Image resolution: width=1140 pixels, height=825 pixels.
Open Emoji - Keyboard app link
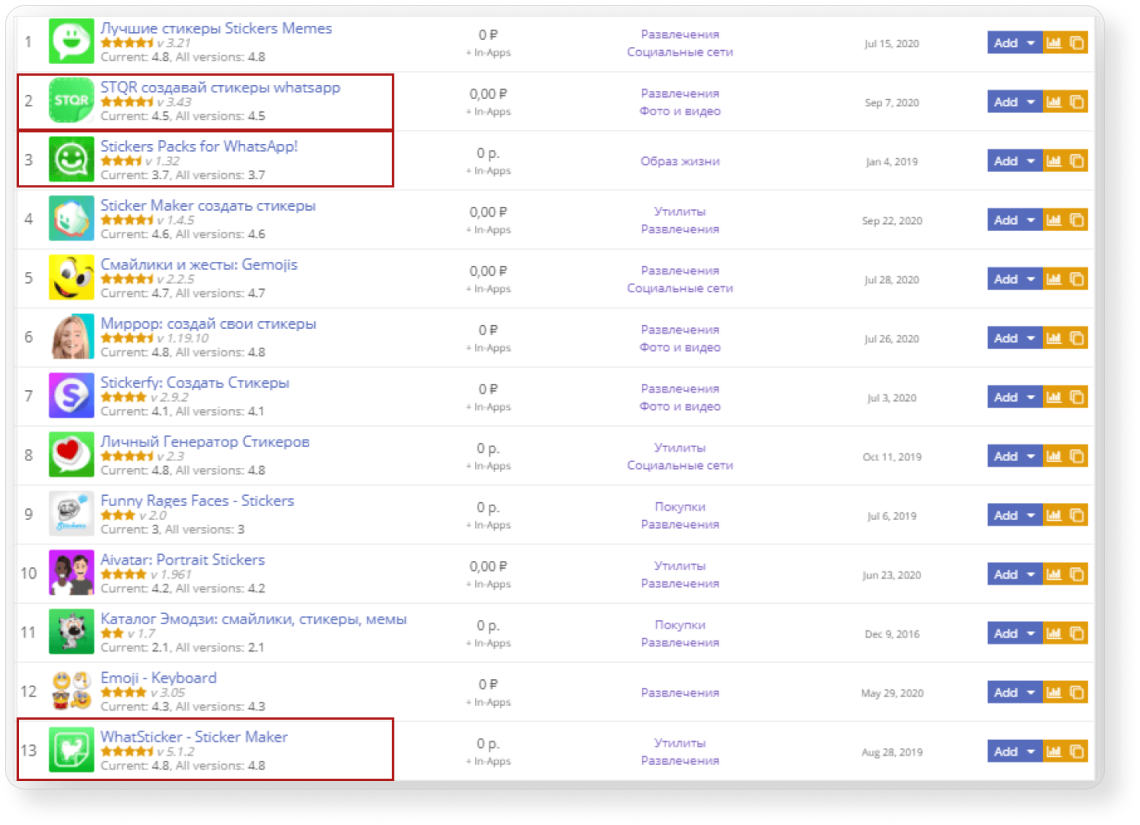point(158,677)
